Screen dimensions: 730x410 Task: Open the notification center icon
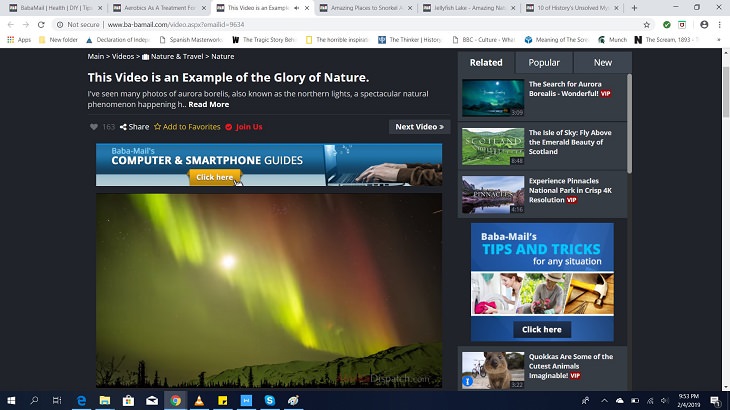pyautogui.click(x=716, y=400)
